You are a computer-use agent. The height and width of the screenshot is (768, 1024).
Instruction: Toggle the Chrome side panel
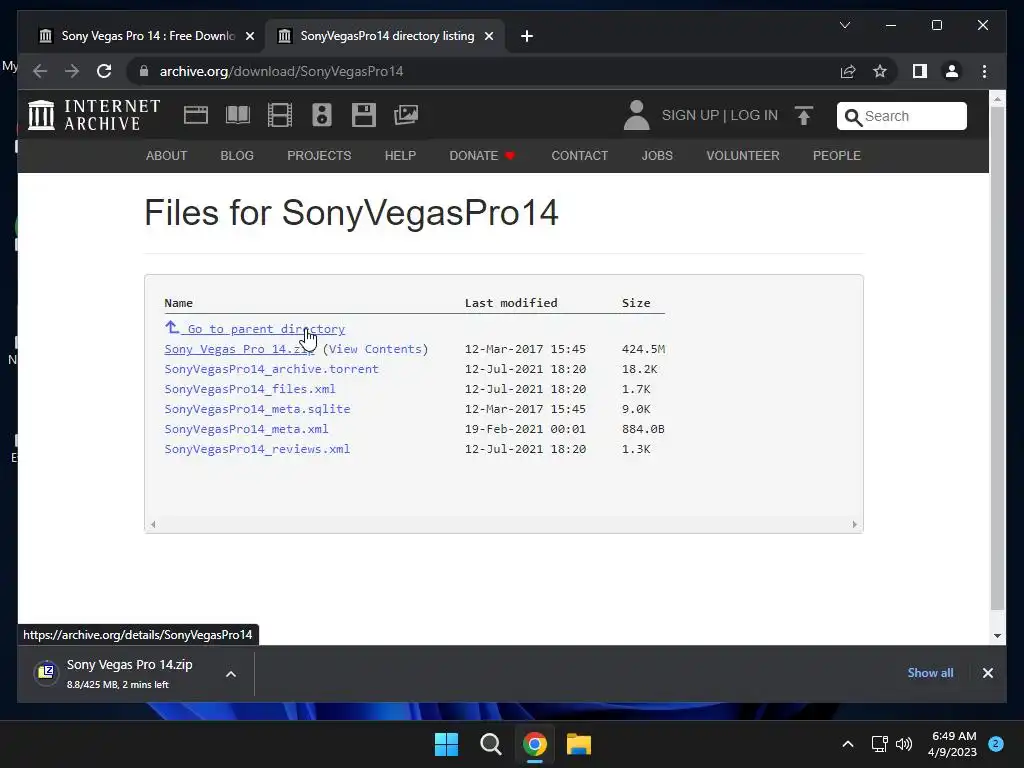[920, 71]
